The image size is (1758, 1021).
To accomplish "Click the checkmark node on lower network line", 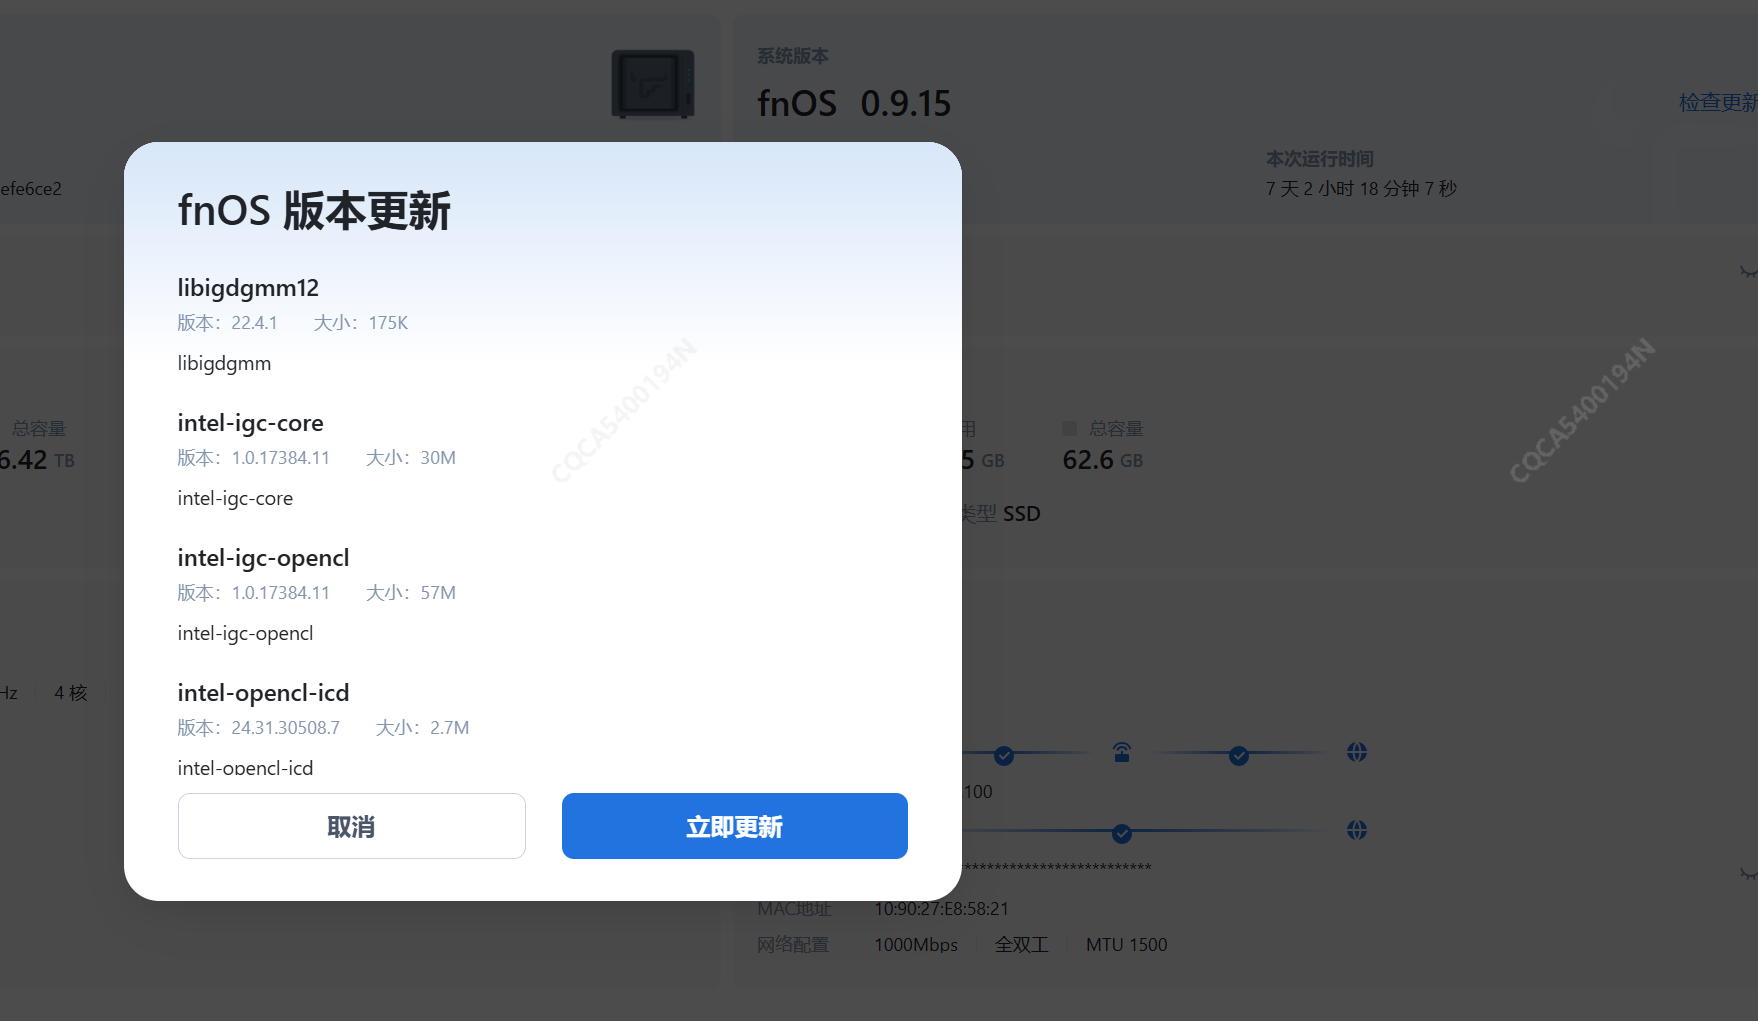I will click(x=1122, y=833).
